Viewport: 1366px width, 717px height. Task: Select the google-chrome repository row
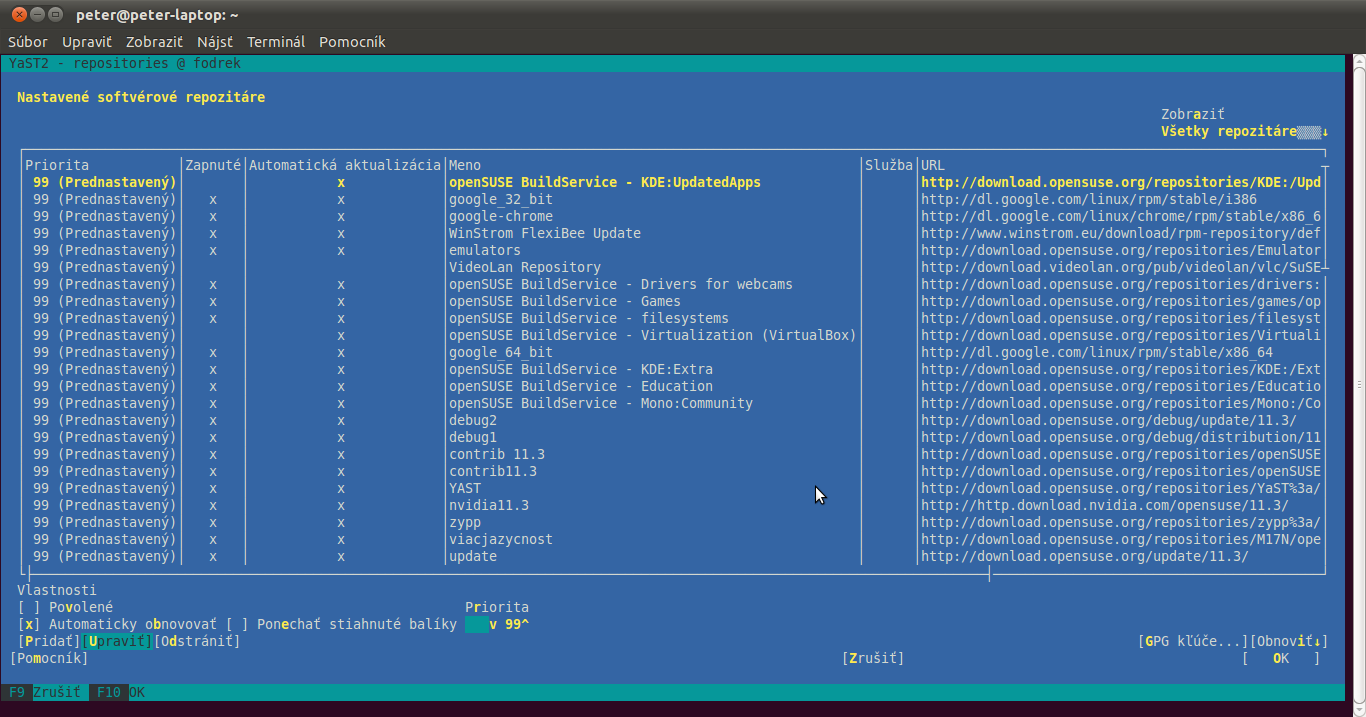pos(673,216)
